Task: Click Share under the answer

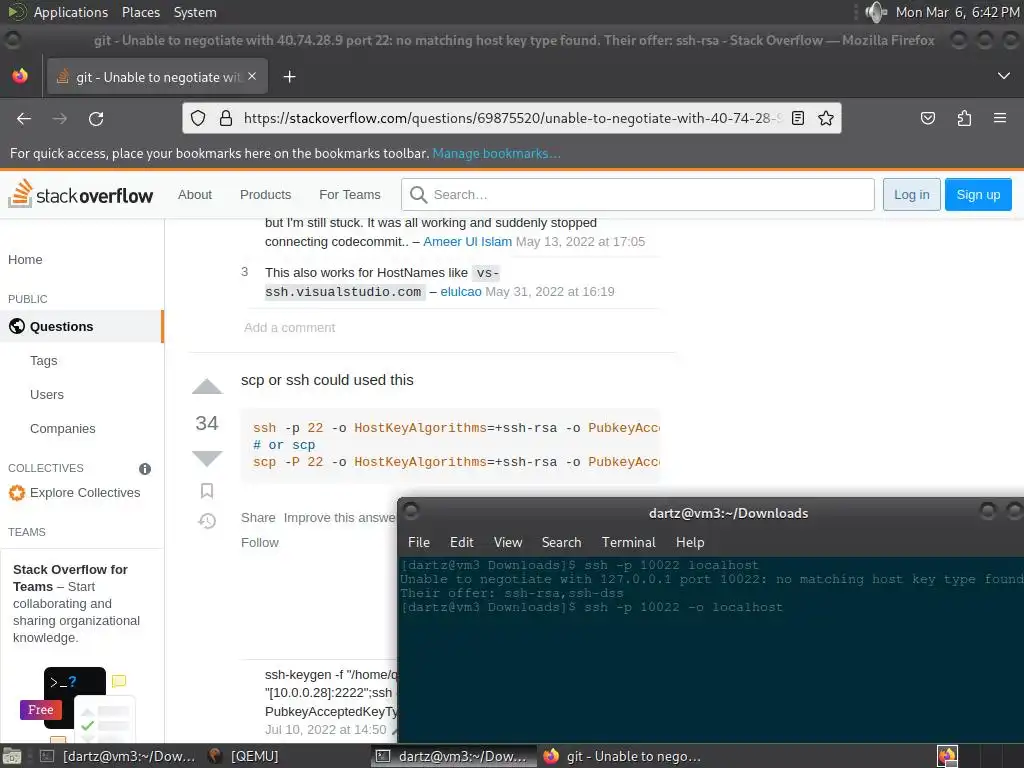Action: click(x=258, y=517)
